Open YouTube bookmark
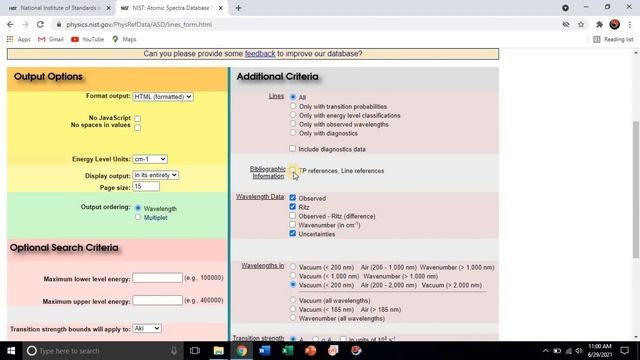640x360 pixels. 87,39
